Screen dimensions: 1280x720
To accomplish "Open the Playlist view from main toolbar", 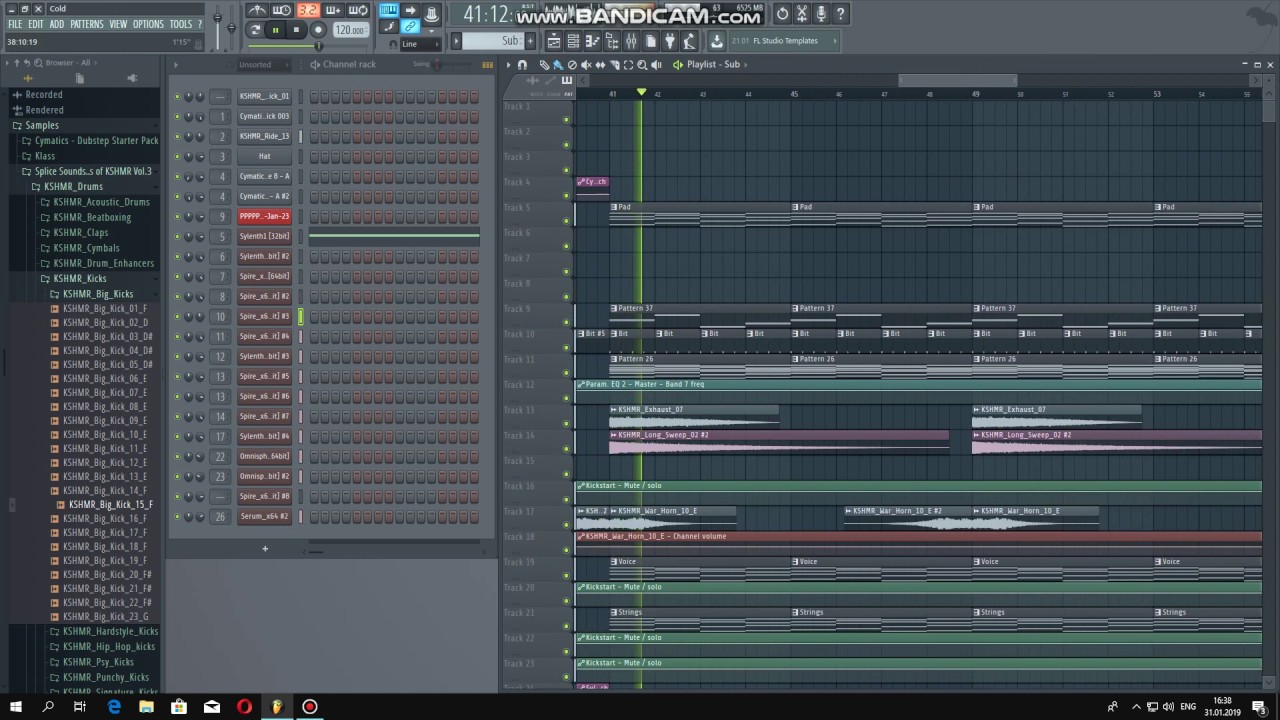I will pyautogui.click(x=554, y=41).
